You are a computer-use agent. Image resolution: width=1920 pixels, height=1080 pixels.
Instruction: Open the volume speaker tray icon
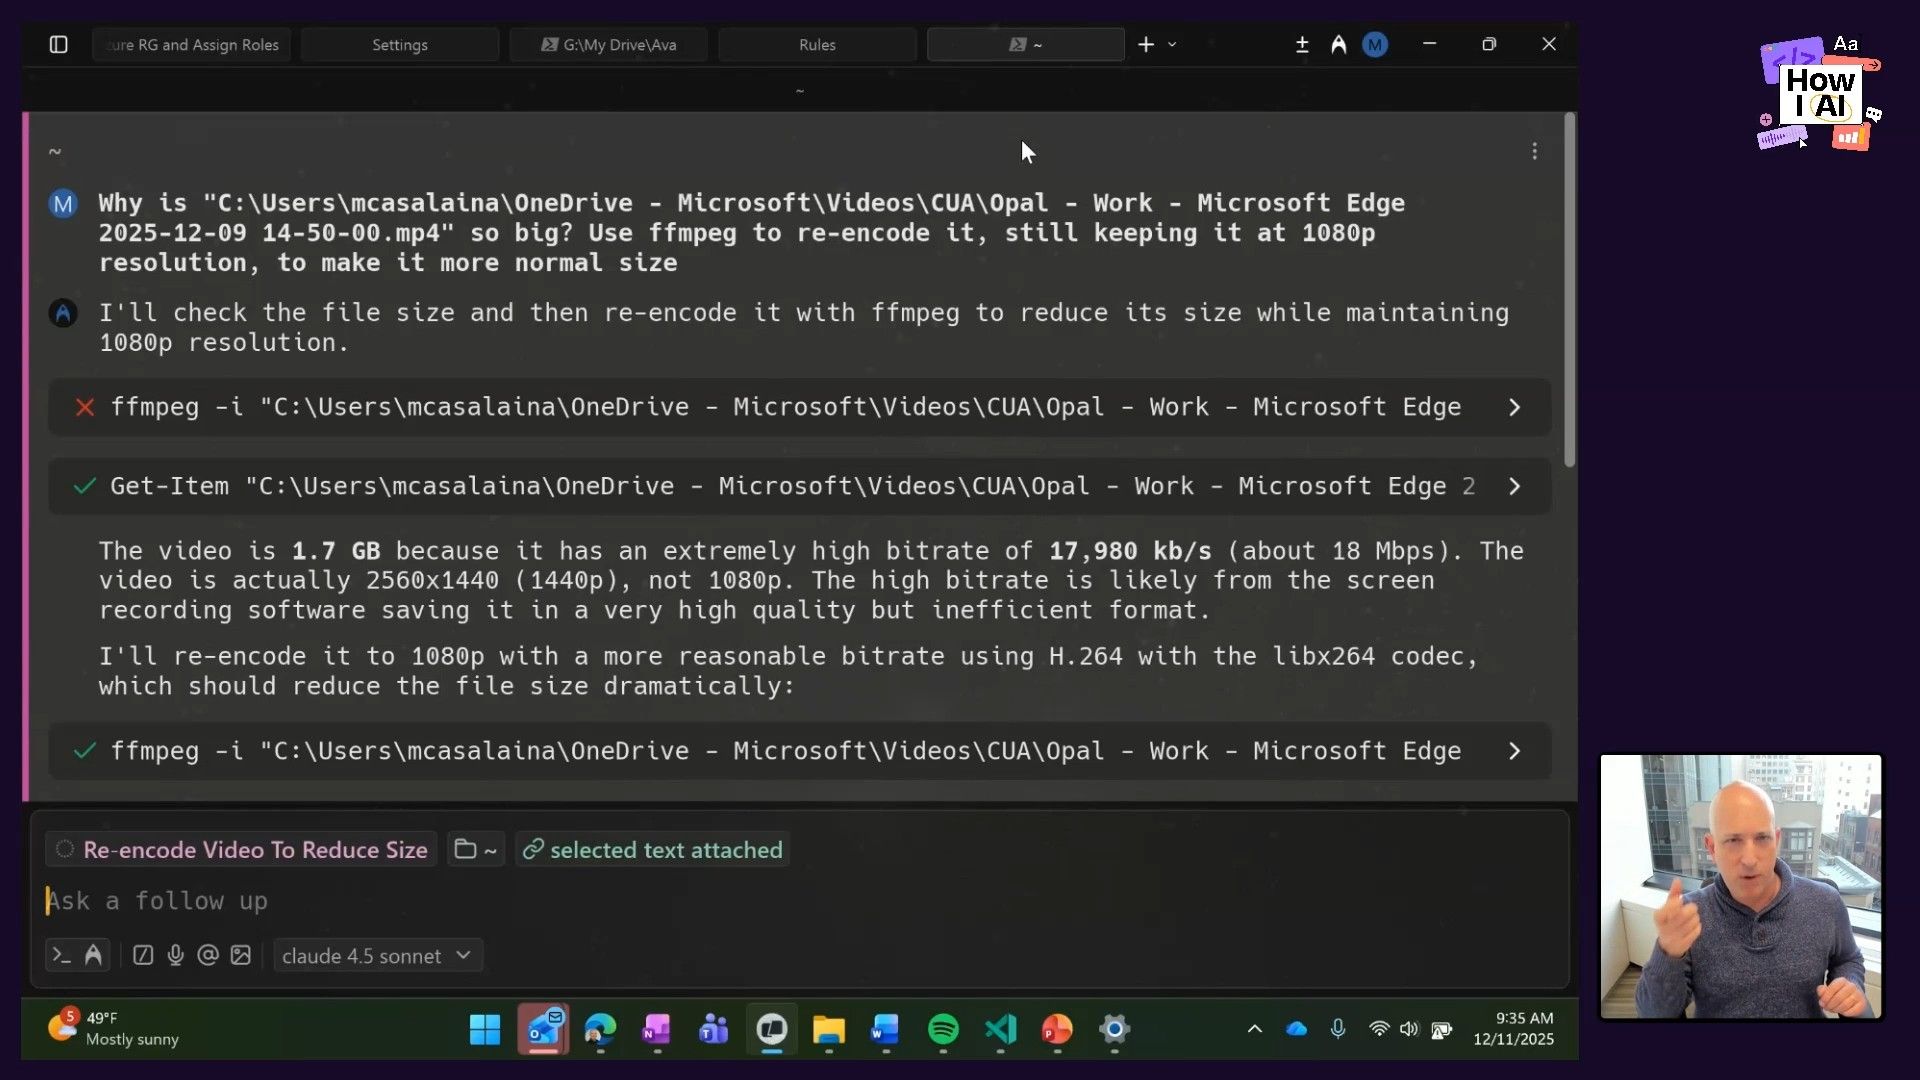pos(1409,1029)
